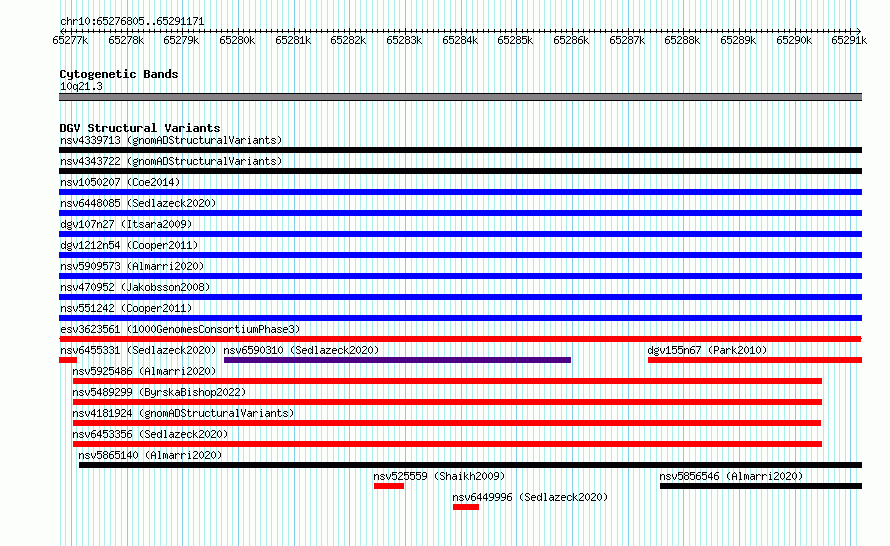The image size is (890, 546).
Task: Select the black bar under nsv5865140
Action: click(x=471, y=465)
